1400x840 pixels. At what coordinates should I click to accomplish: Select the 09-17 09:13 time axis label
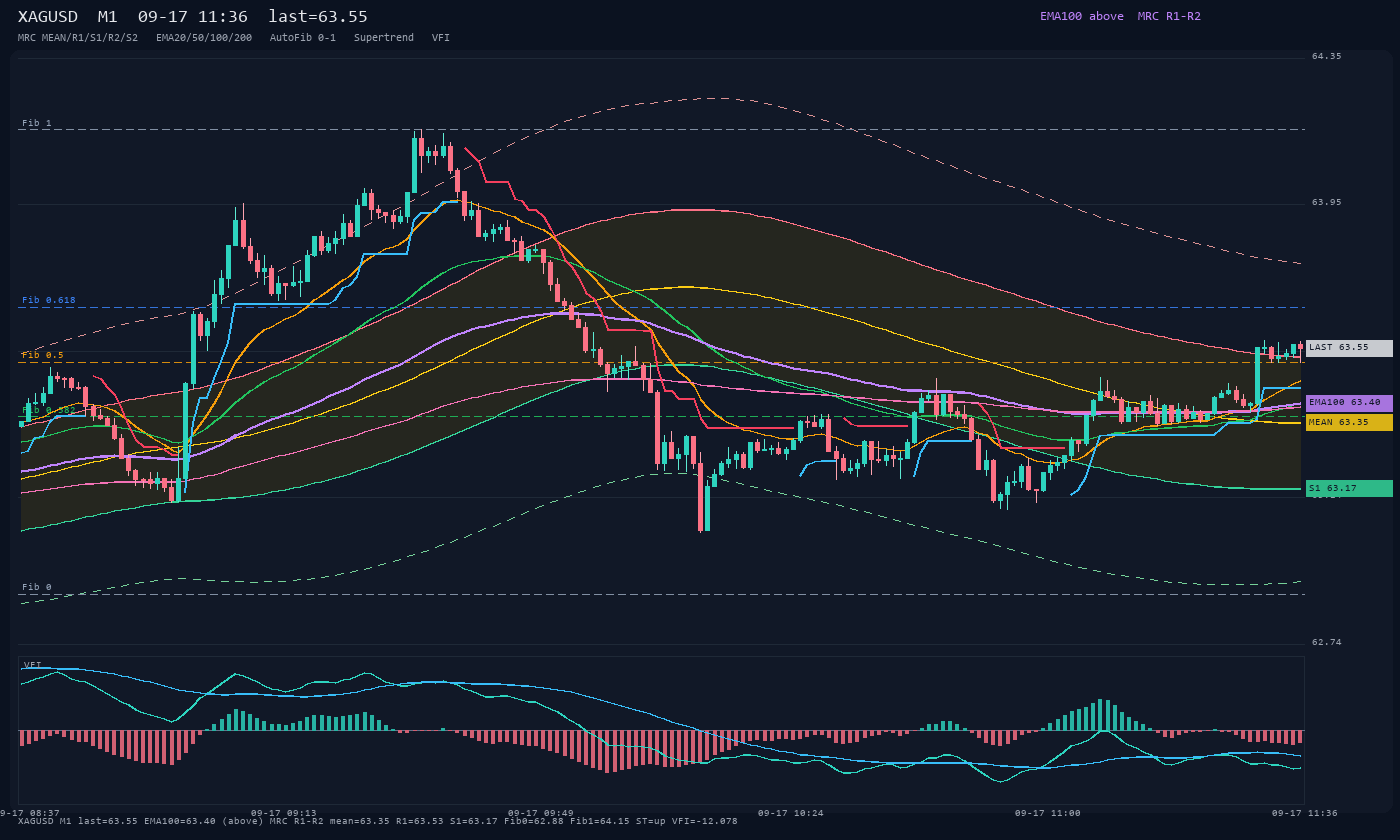[x=283, y=813]
